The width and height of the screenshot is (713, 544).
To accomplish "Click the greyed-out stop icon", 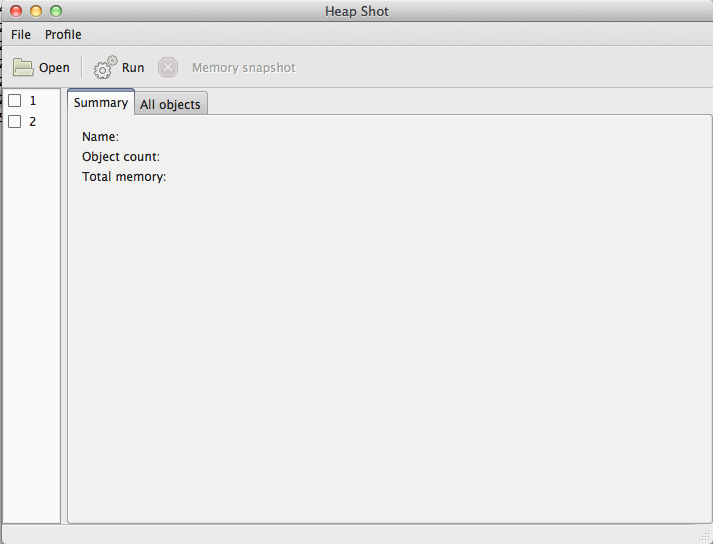I will (168, 68).
